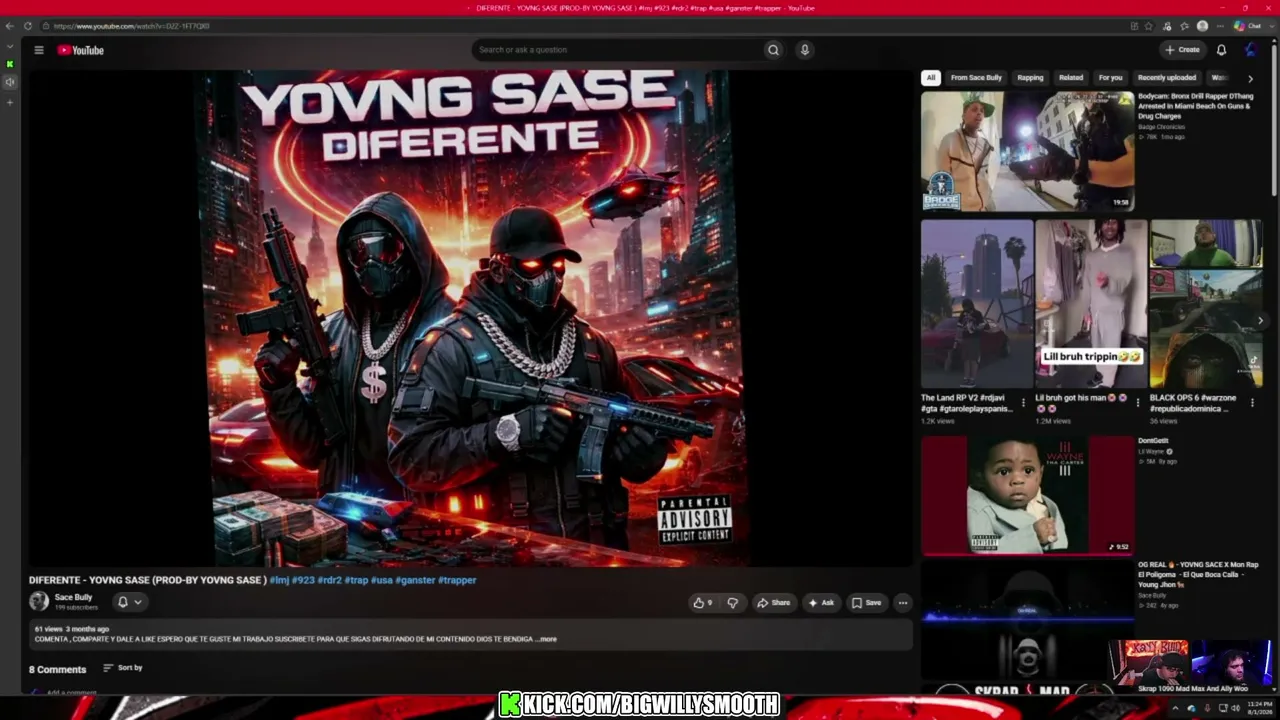Click the 8 Comments heading
The width and height of the screenshot is (1280, 720).
(x=57, y=670)
